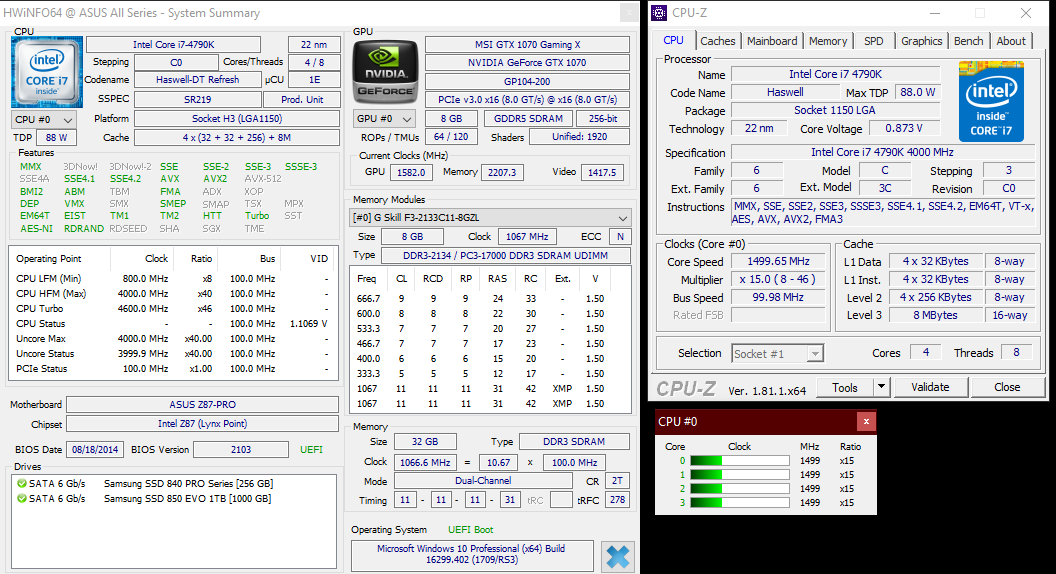The height and width of the screenshot is (574, 1056).
Task: Open the Memory tab in CPU-Z
Action: point(828,41)
